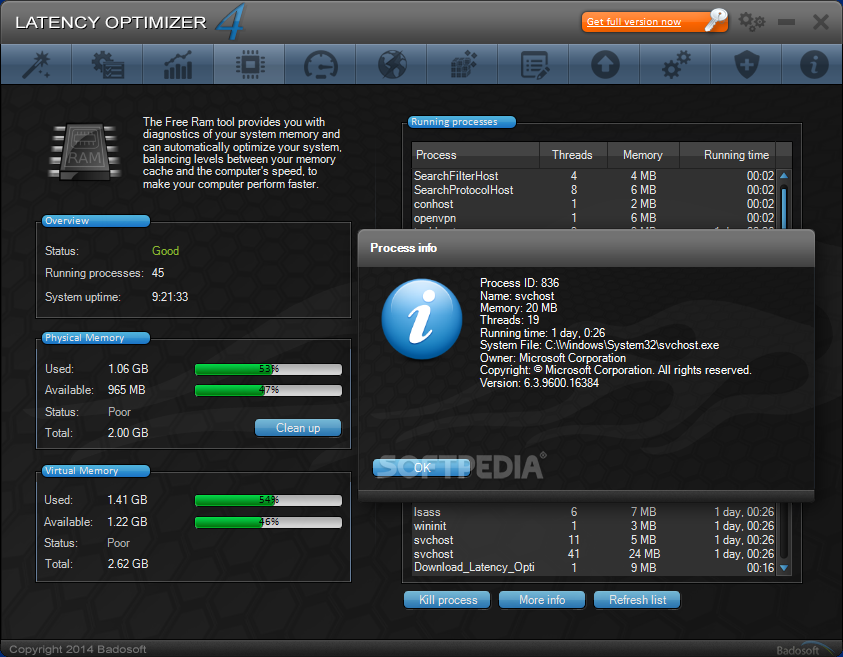Click physical memory Used 1.06 GB value
Image resolution: width=843 pixels, height=657 pixels.
point(128,369)
